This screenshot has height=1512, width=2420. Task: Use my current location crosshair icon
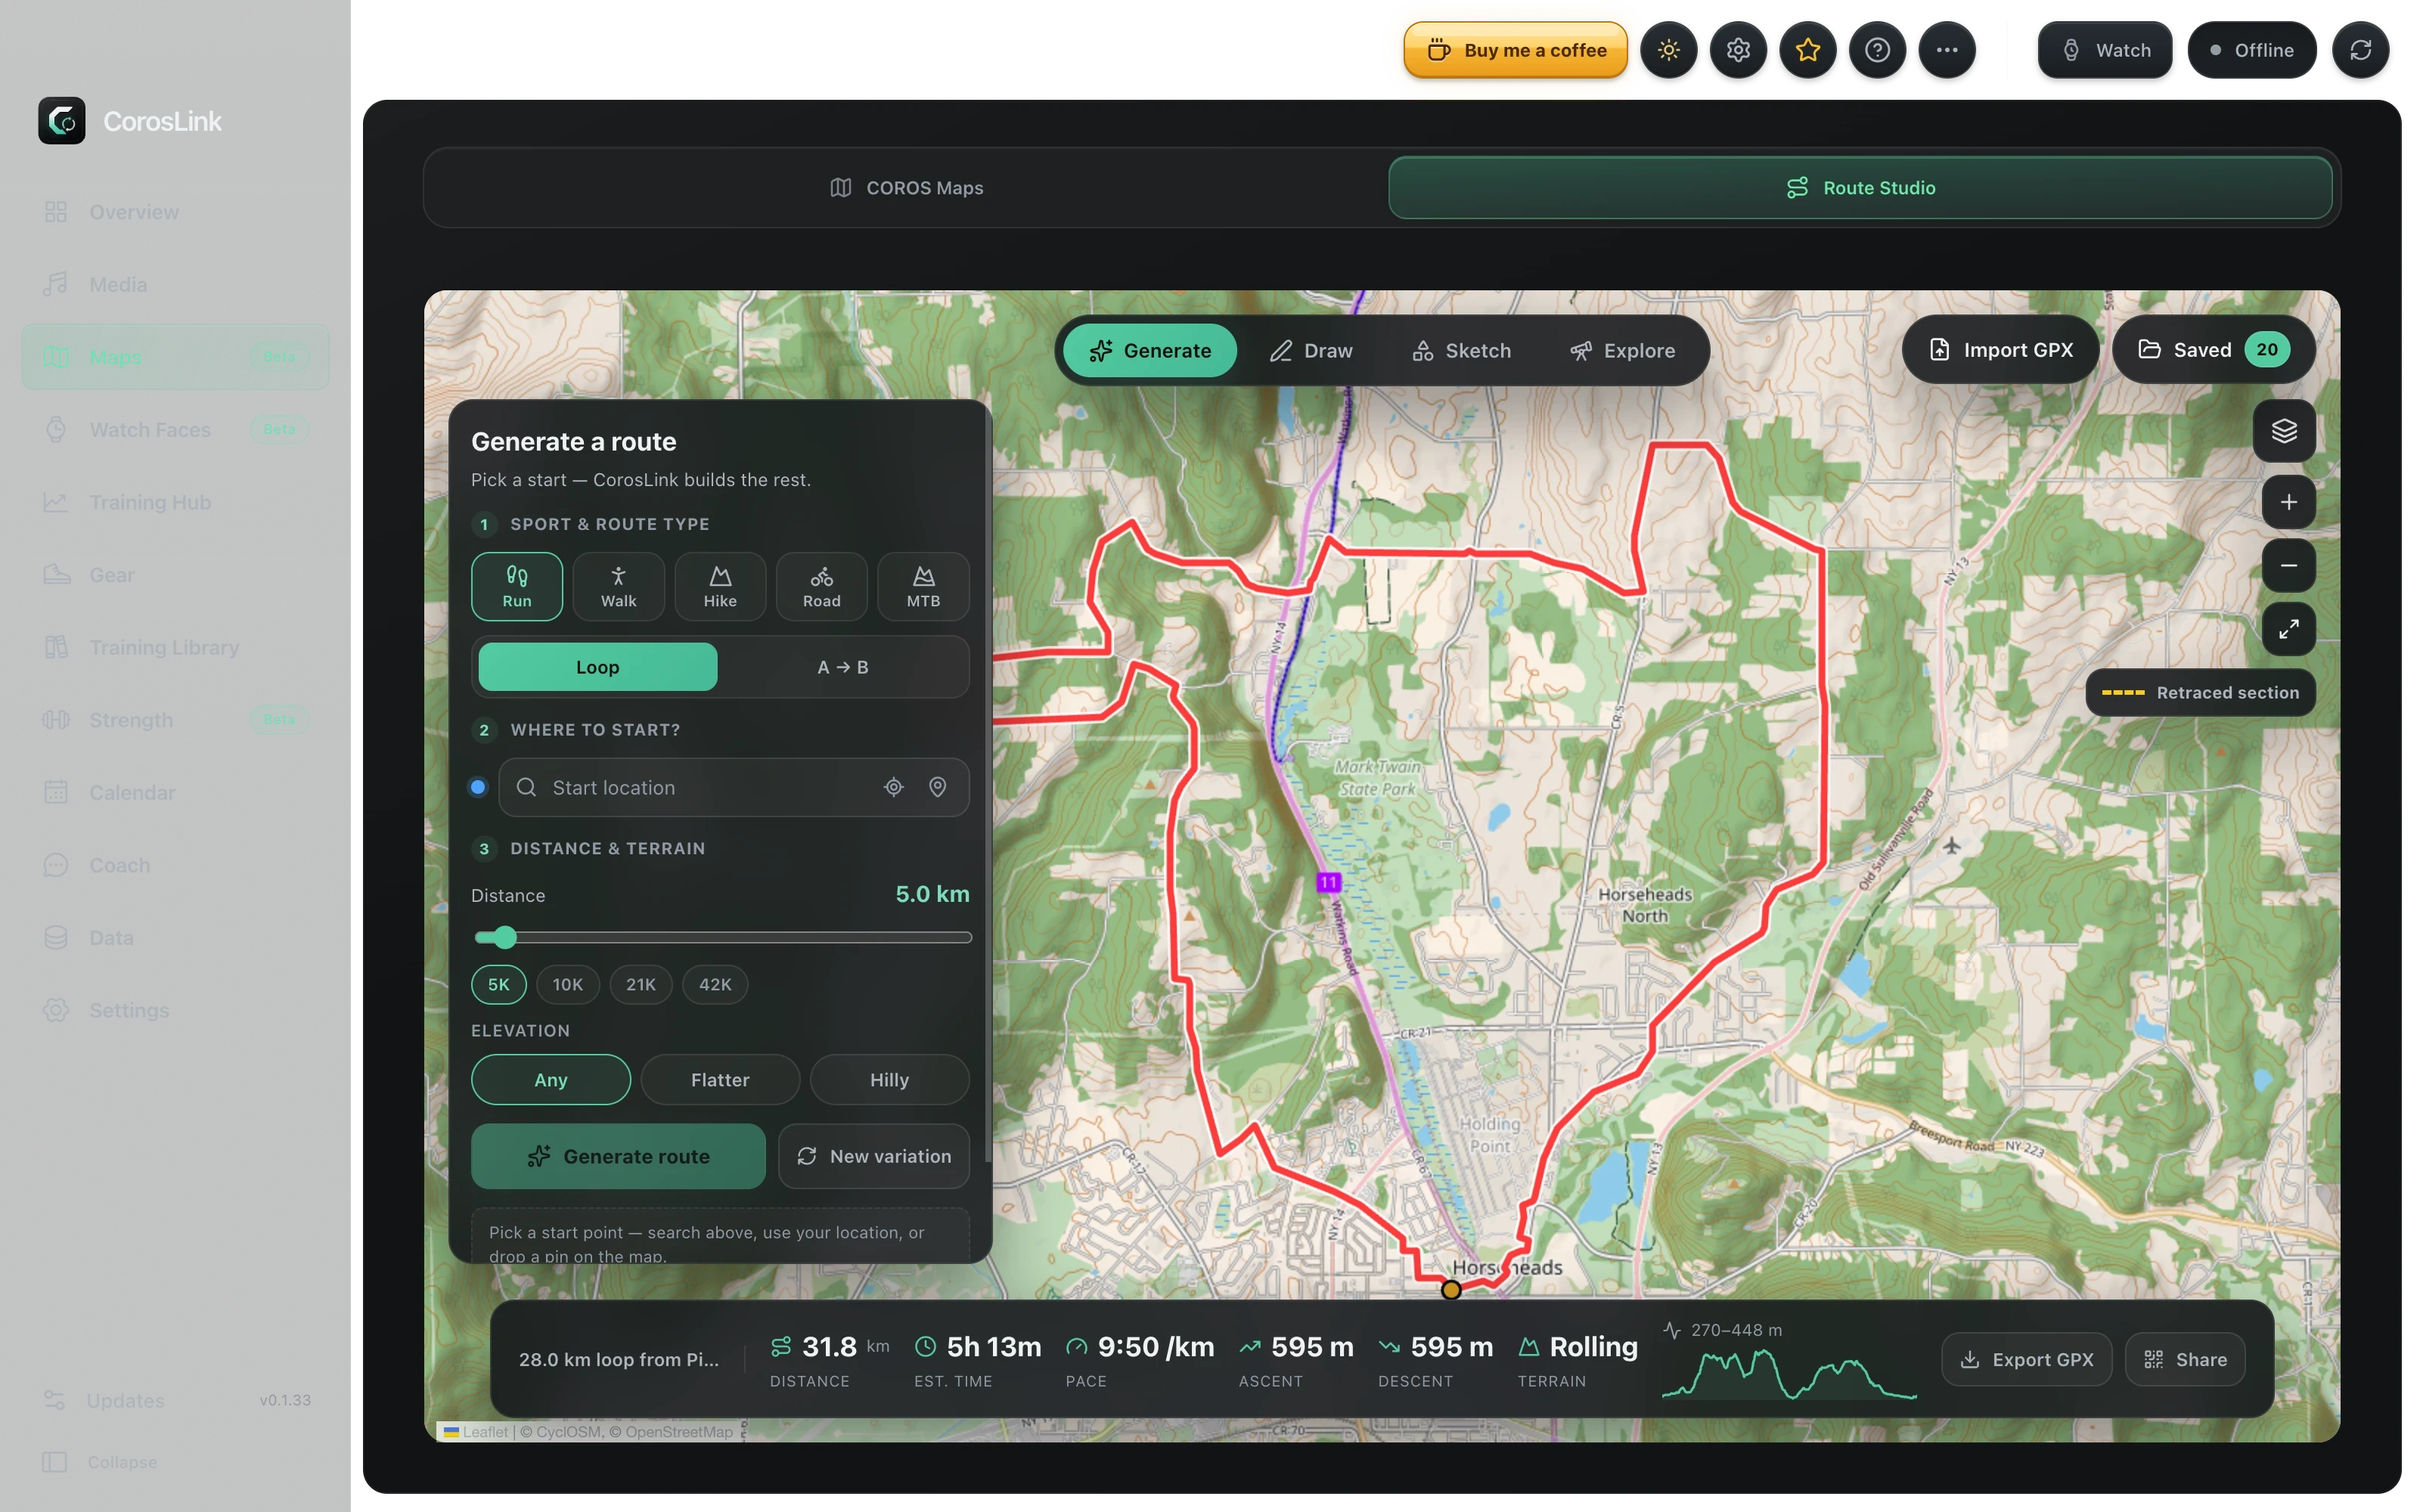[893, 788]
